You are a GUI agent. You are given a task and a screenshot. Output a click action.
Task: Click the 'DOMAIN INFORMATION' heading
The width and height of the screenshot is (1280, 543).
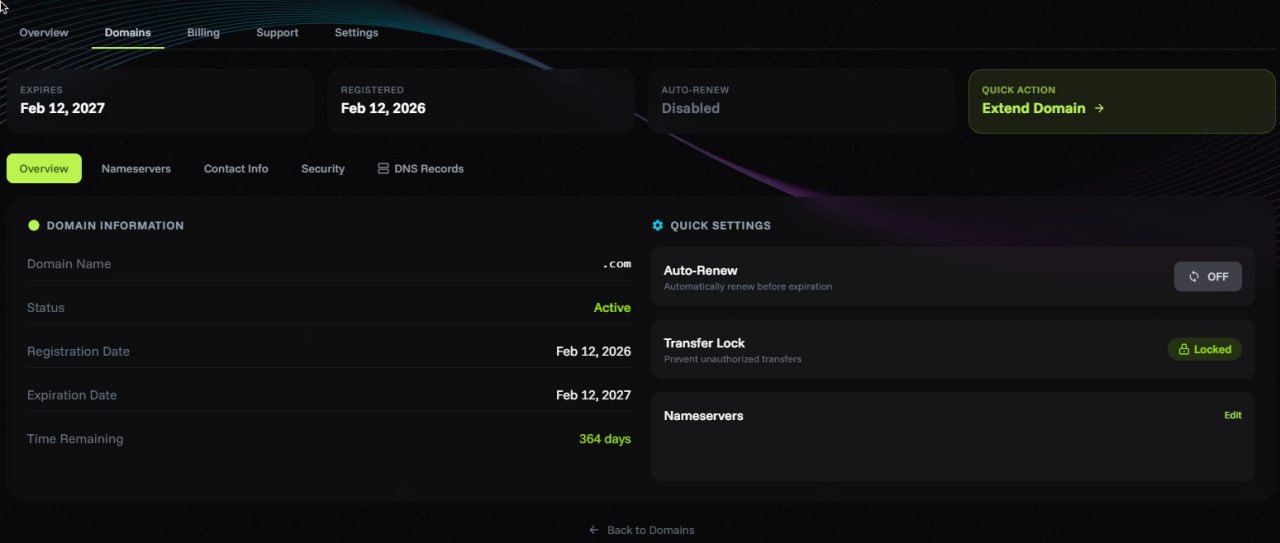pyautogui.click(x=115, y=225)
